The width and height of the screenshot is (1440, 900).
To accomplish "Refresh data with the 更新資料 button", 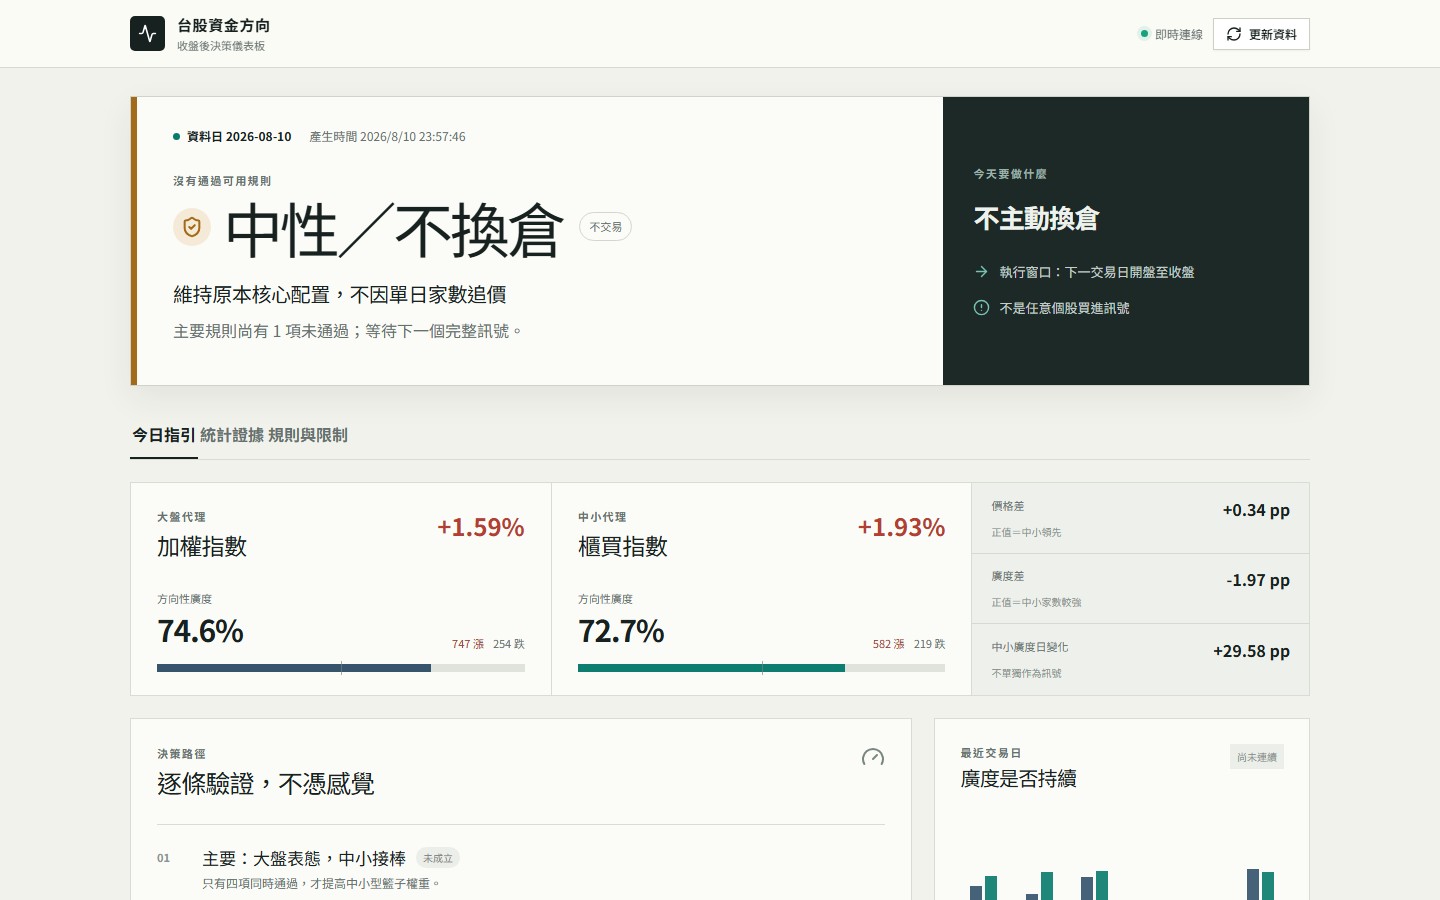I will coord(1261,34).
